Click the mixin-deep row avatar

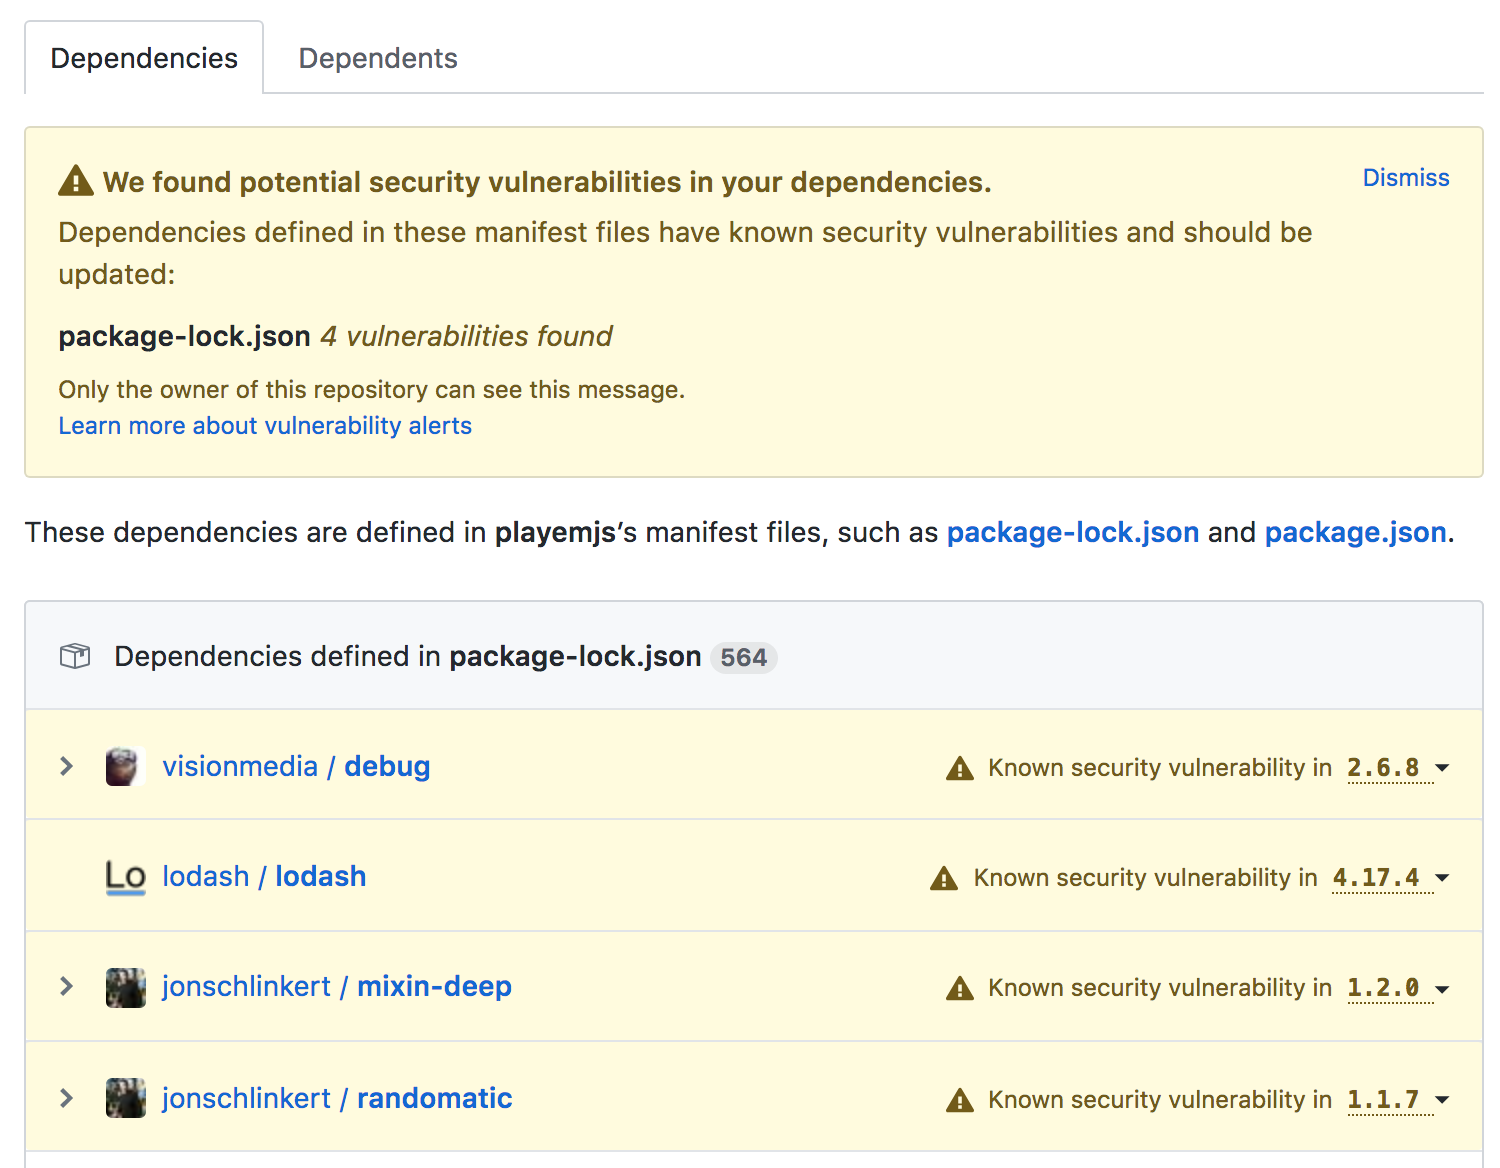tap(125, 988)
